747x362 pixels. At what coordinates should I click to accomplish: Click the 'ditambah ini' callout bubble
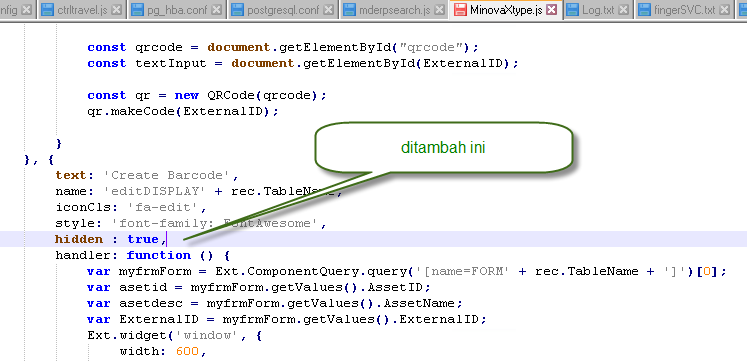[x=443, y=148]
